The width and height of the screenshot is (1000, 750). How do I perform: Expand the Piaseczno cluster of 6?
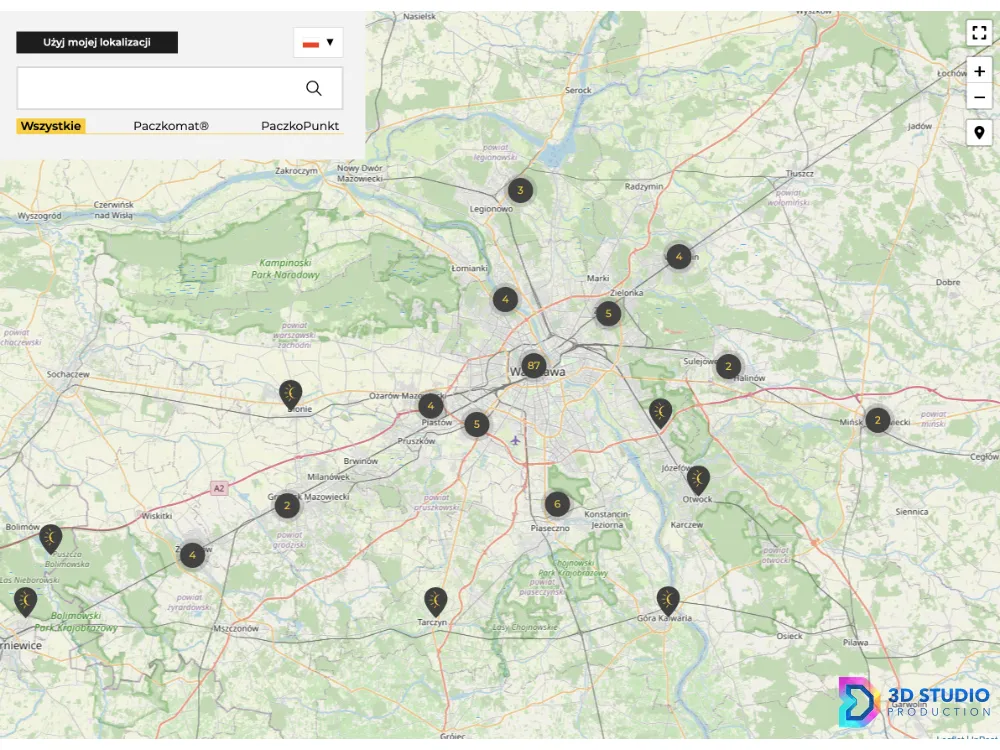click(557, 505)
